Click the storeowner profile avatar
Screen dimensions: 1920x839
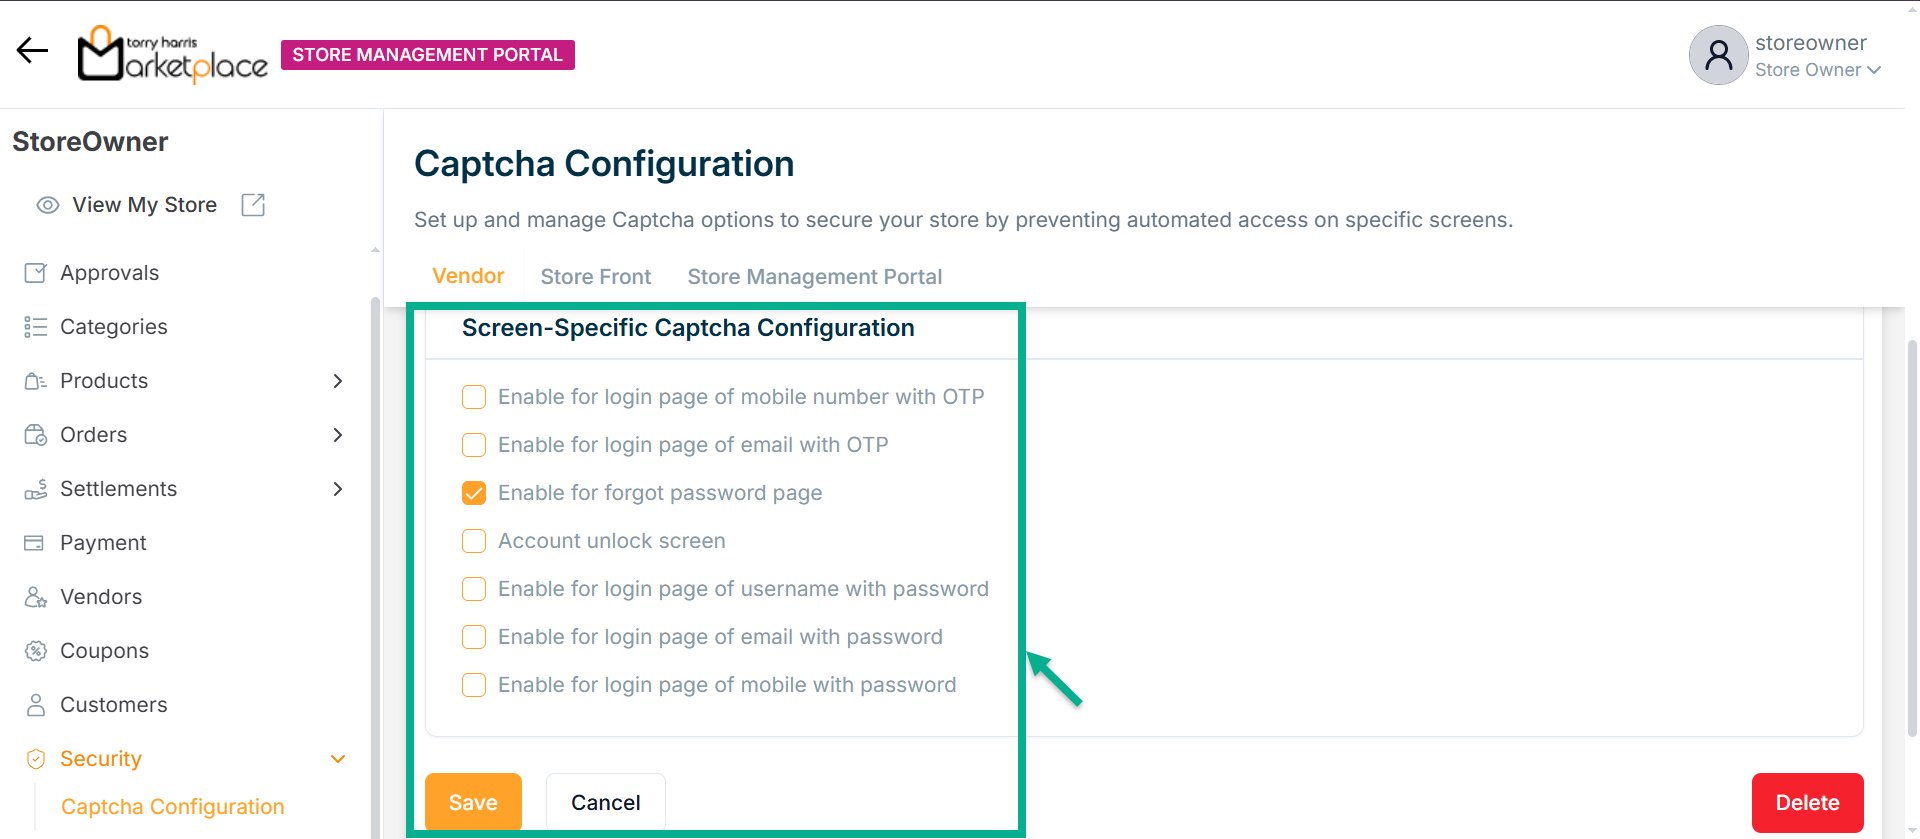(x=1718, y=55)
